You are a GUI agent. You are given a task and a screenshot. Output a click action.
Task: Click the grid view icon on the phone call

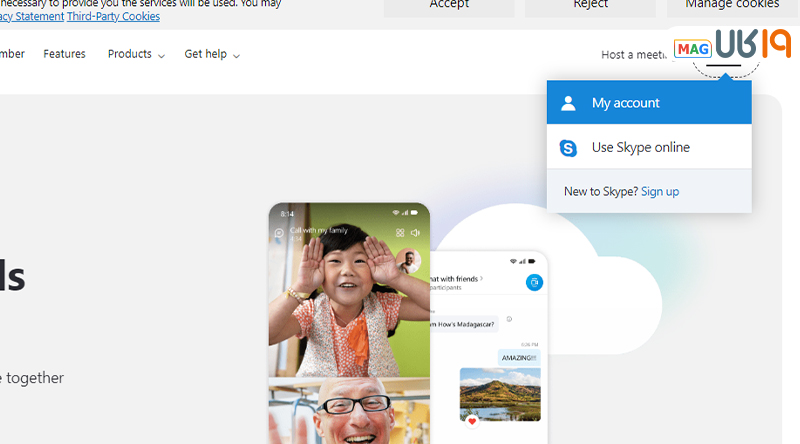pos(400,233)
